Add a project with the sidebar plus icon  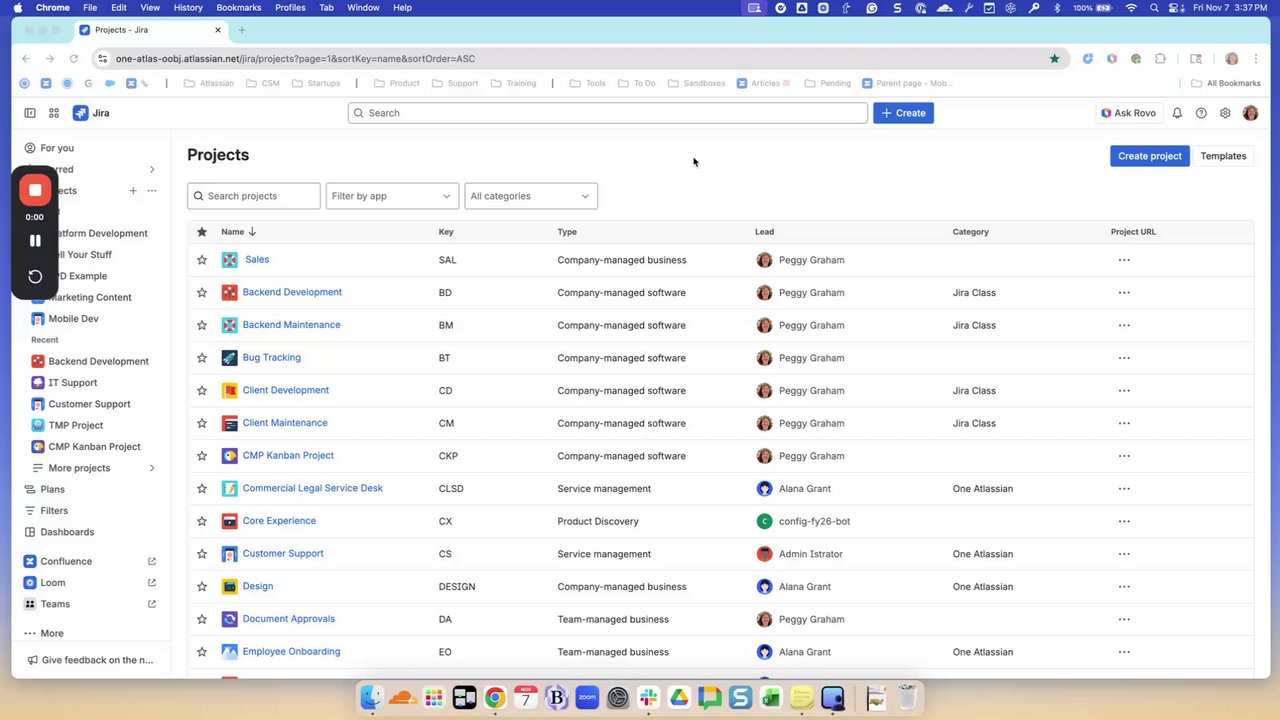click(x=132, y=190)
